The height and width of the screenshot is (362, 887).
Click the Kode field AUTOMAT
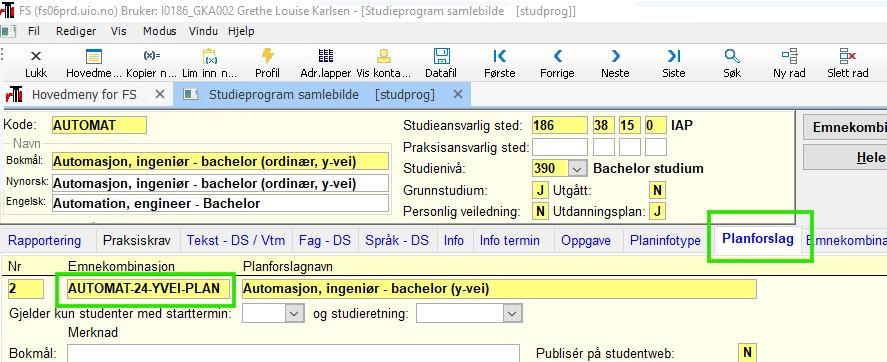(x=99, y=125)
